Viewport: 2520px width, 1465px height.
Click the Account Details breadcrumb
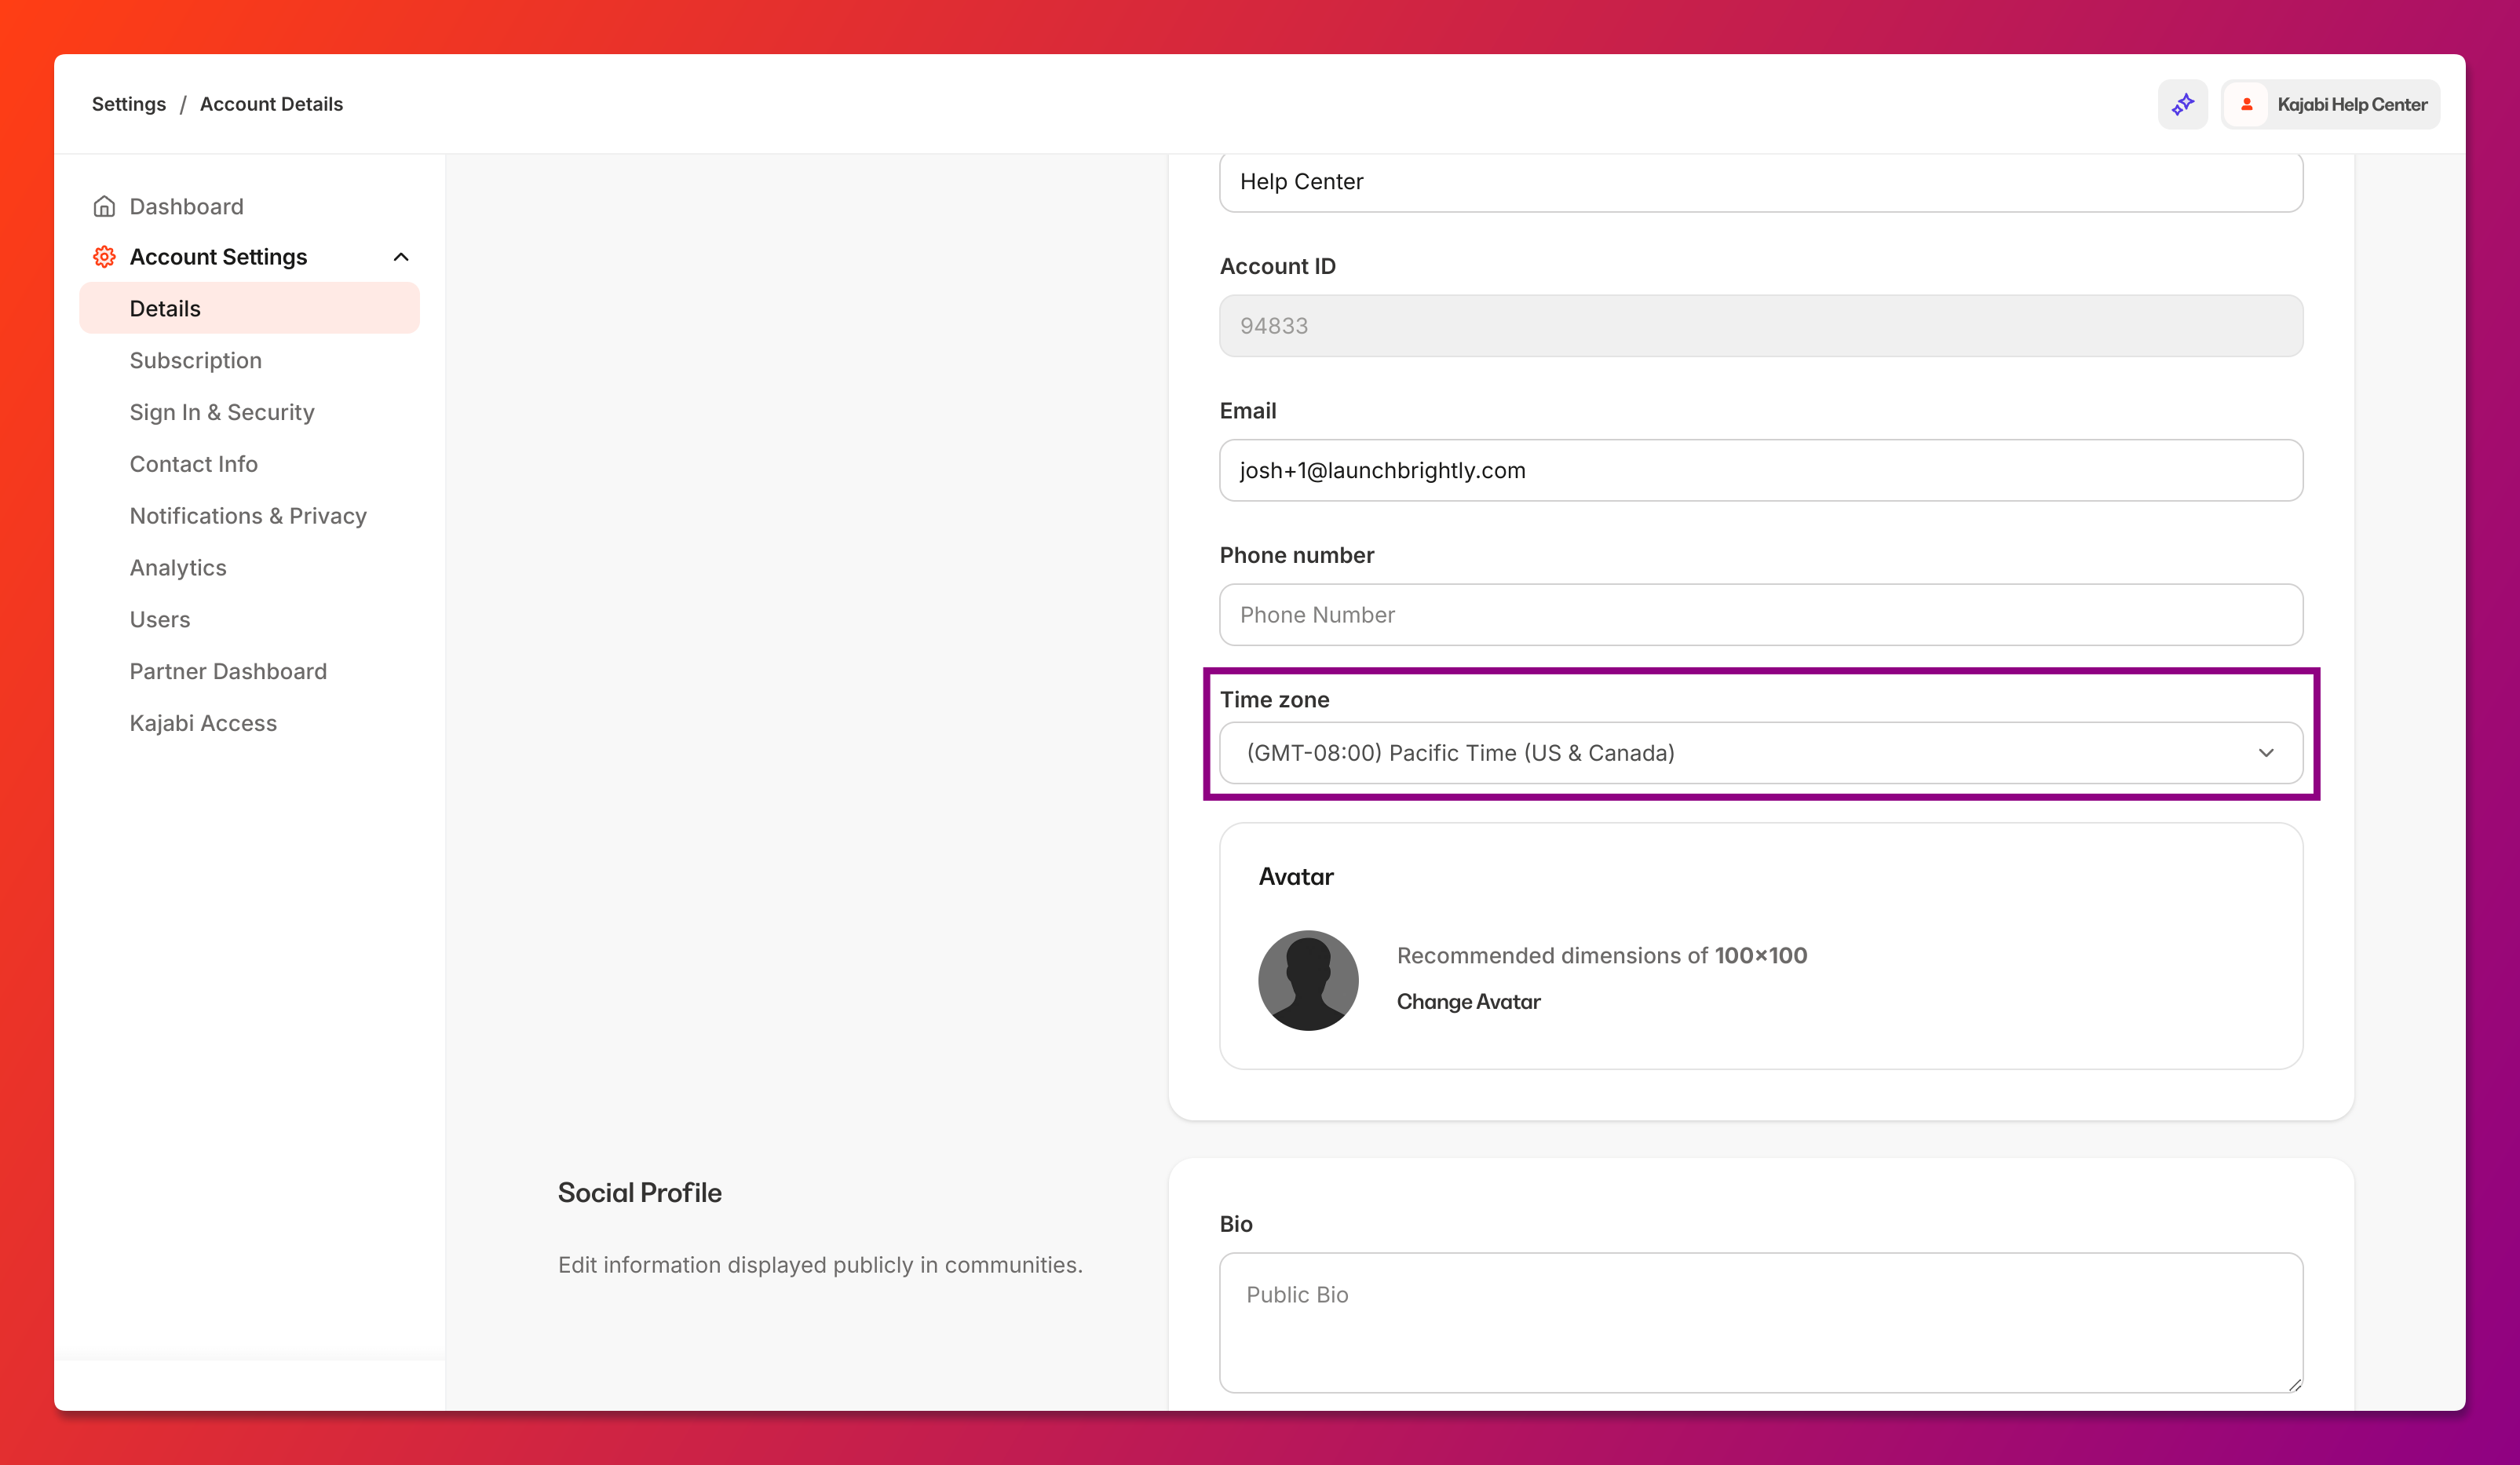pyautogui.click(x=271, y=104)
